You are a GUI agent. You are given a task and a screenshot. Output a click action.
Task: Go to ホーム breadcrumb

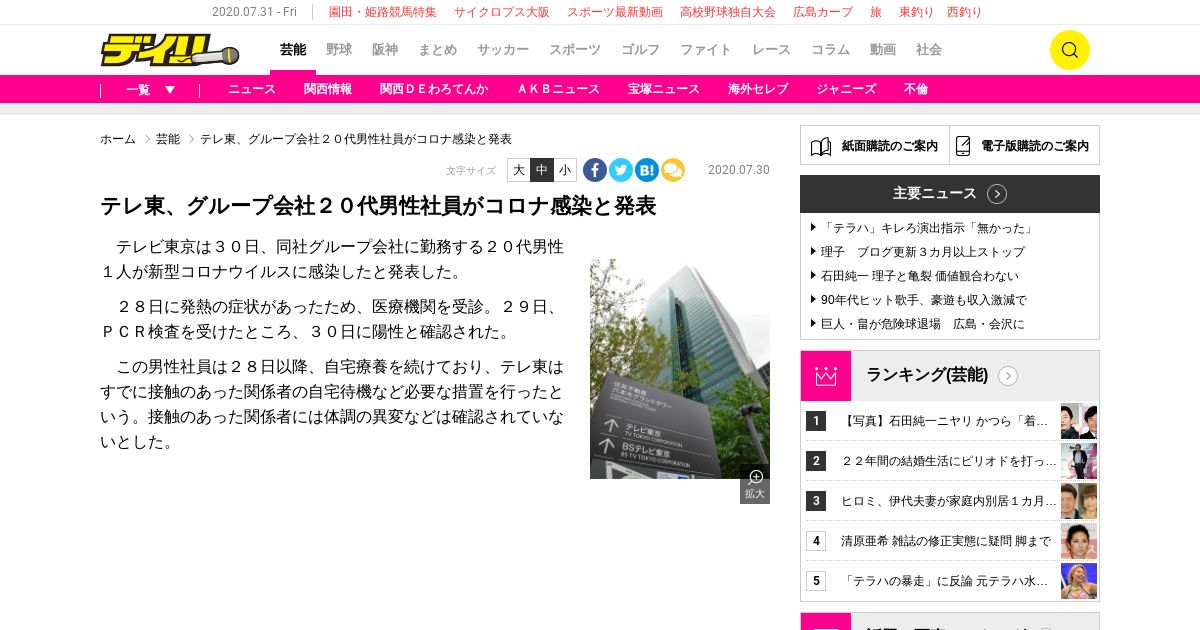118,139
